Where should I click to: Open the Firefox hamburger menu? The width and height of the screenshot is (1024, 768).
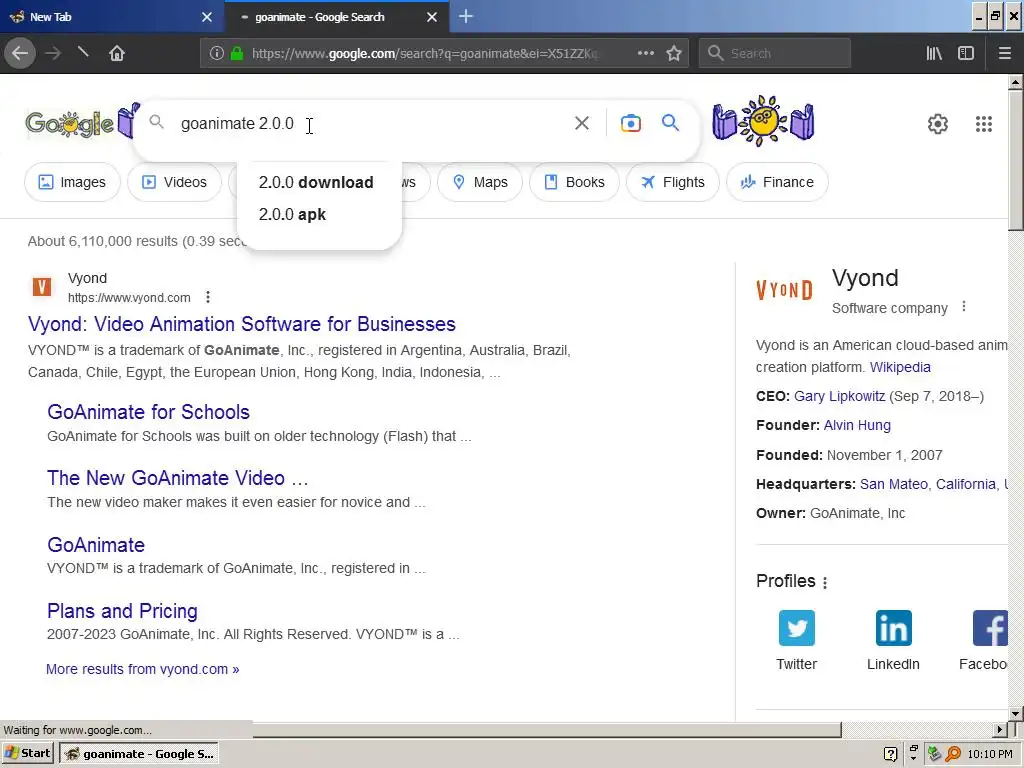click(1004, 53)
